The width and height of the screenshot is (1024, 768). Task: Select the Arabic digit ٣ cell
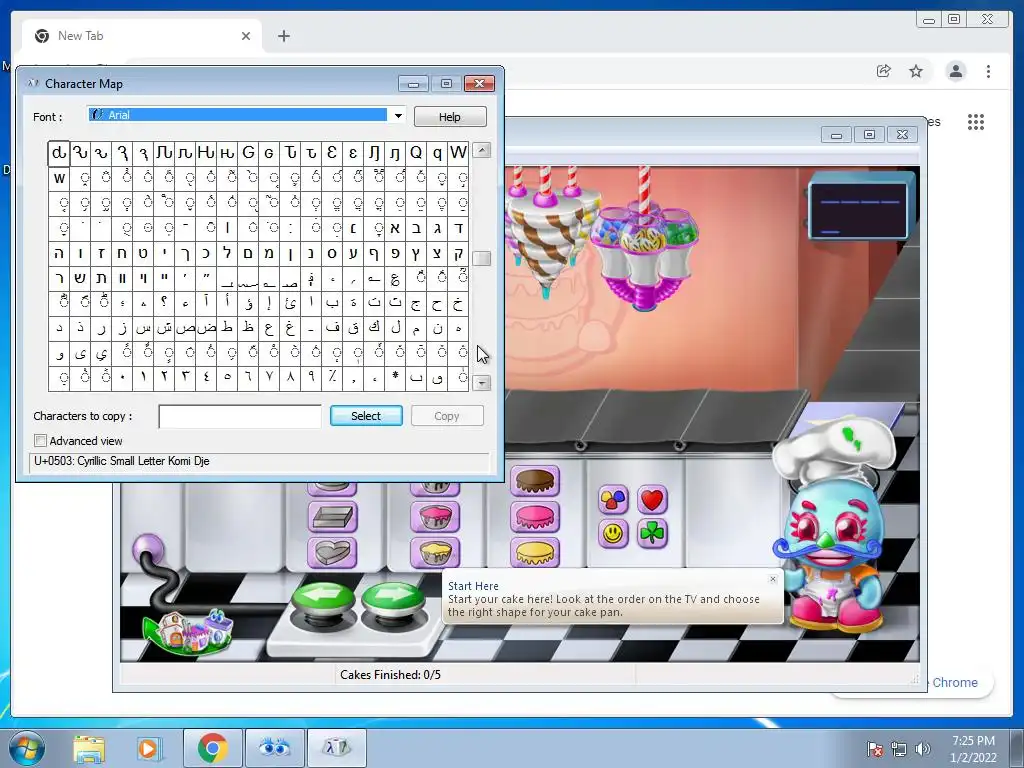pyautogui.click(x=185, y=379)
